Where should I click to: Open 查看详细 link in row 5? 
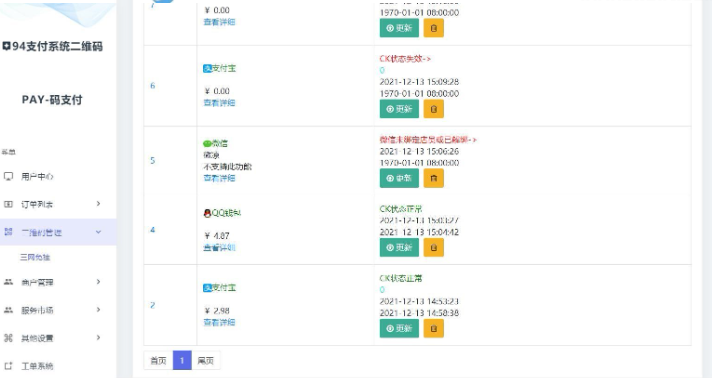219,178
